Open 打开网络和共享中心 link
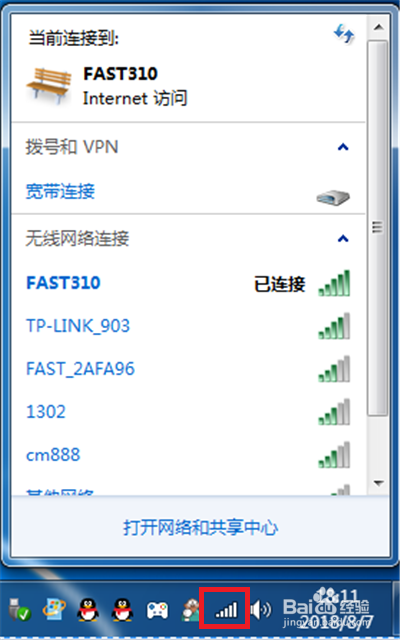Screen dimensions: 400x640 200,527
